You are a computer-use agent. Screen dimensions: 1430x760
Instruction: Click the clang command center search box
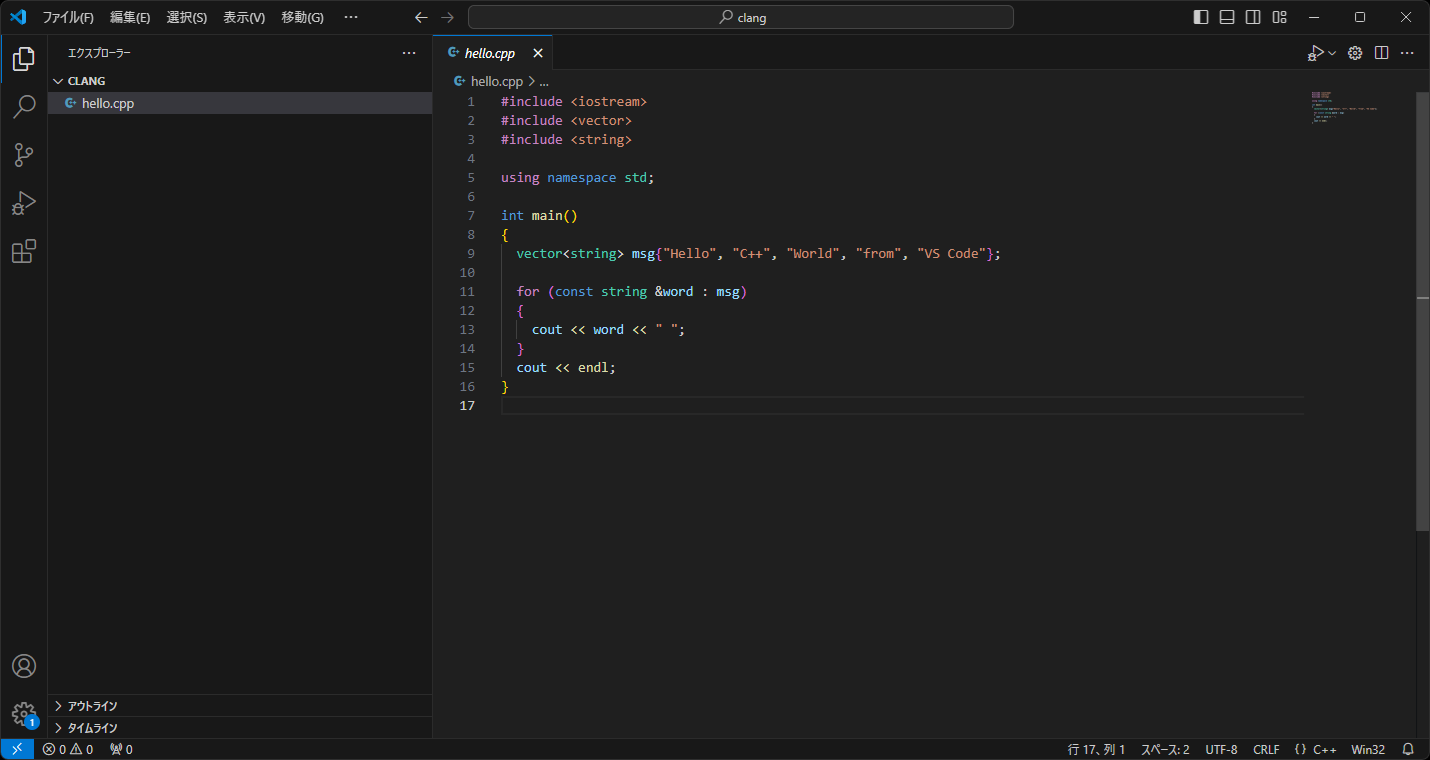[741, 17]
